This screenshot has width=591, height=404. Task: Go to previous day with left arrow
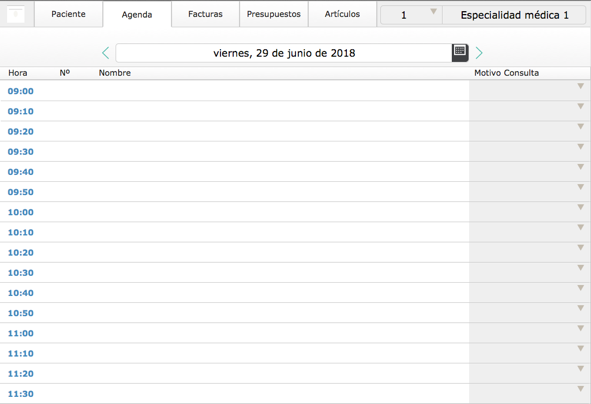(x=106, y=53)
